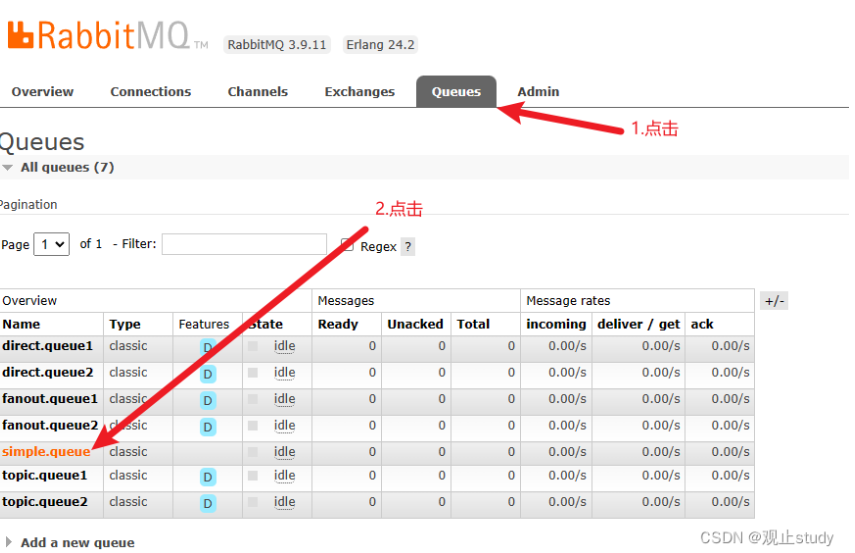Screen dimensions: 855x553
Task: Click the D feature badge for topic.queue2
Action: click(x=208, y=503)
